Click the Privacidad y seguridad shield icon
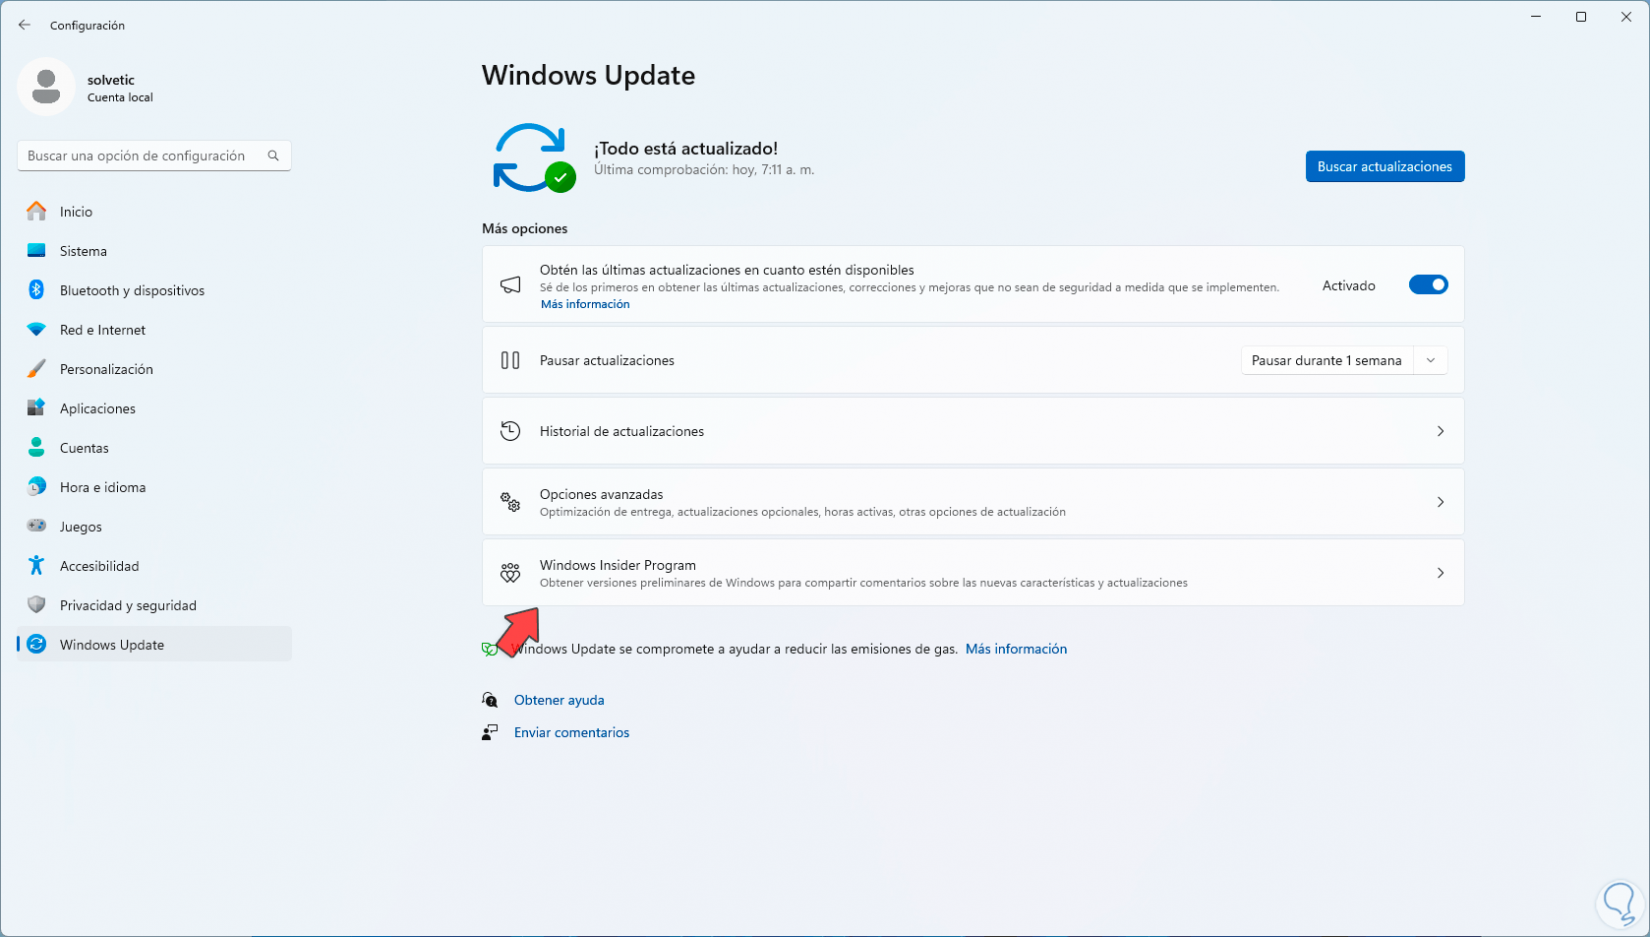Image resolution: width=1650 pixels, height=937 pixels. click(x=37, y=605)
